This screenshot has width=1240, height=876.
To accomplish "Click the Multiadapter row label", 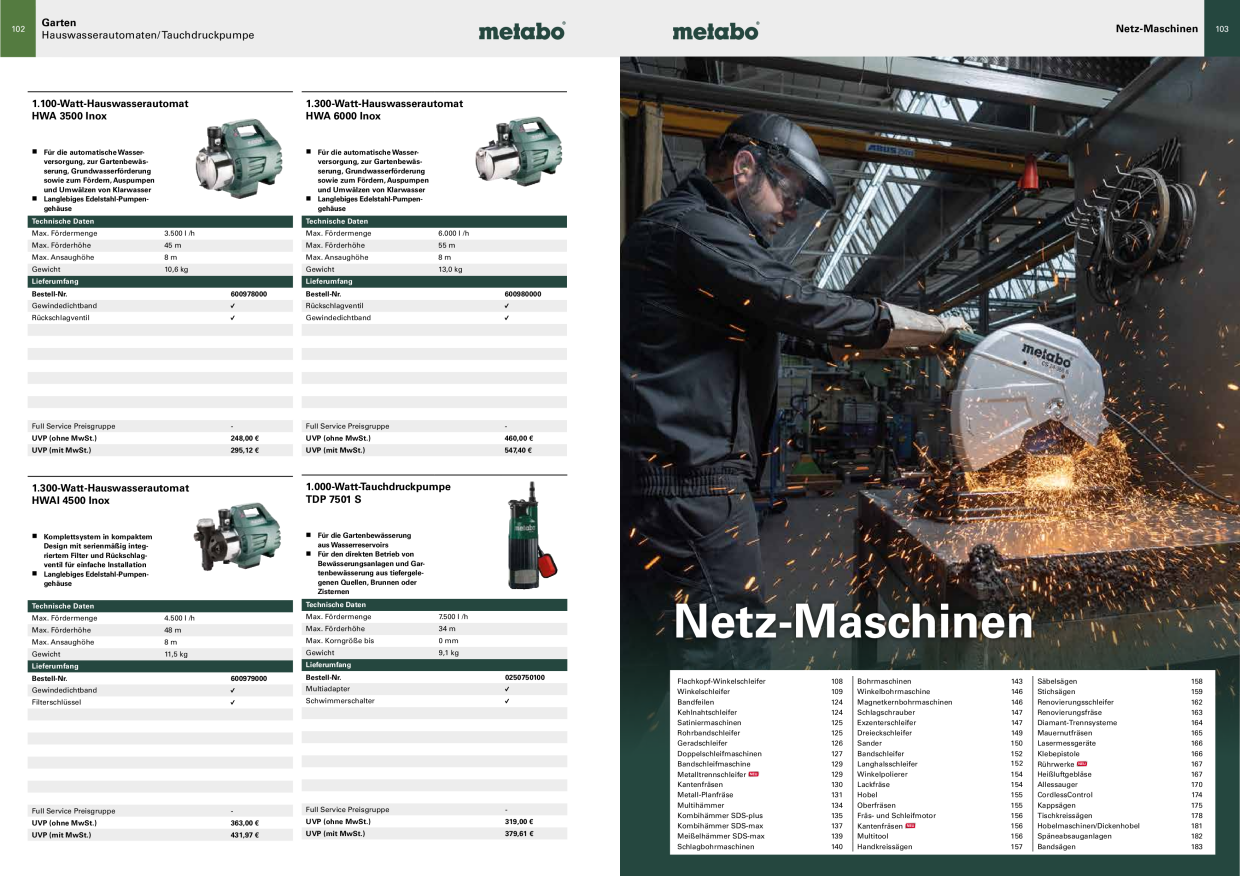I will coord(328,689).
